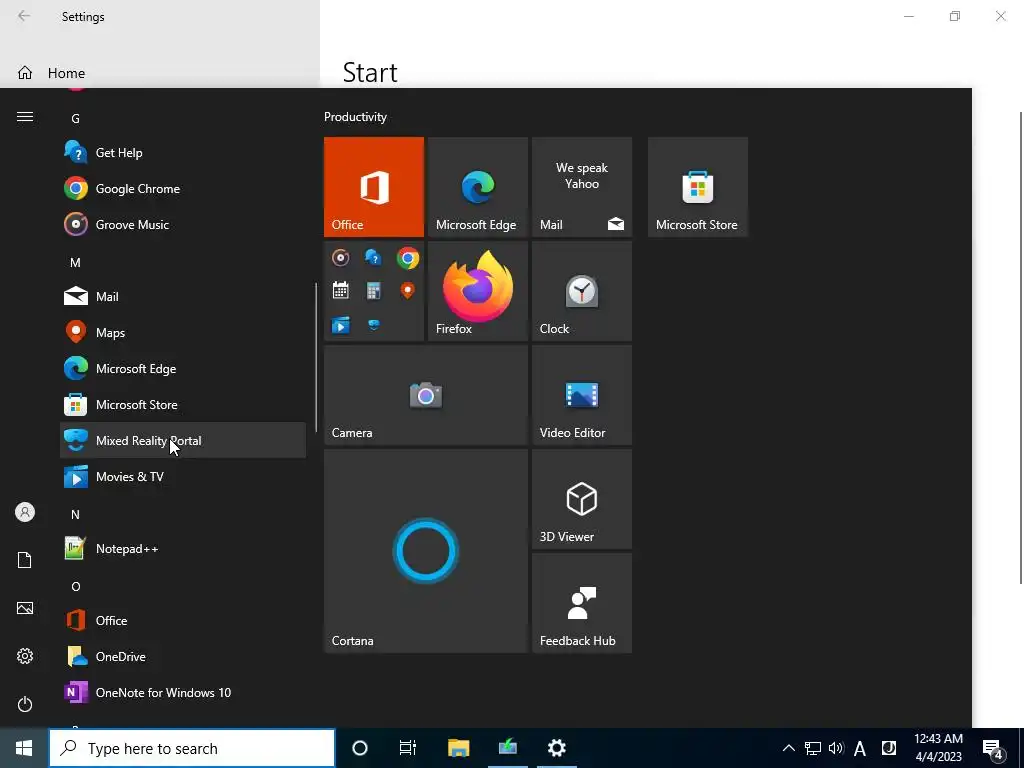This screenshot has width=1024, height=768.
Task: Click the Windows Start button
Action: (x=24, y=748)
